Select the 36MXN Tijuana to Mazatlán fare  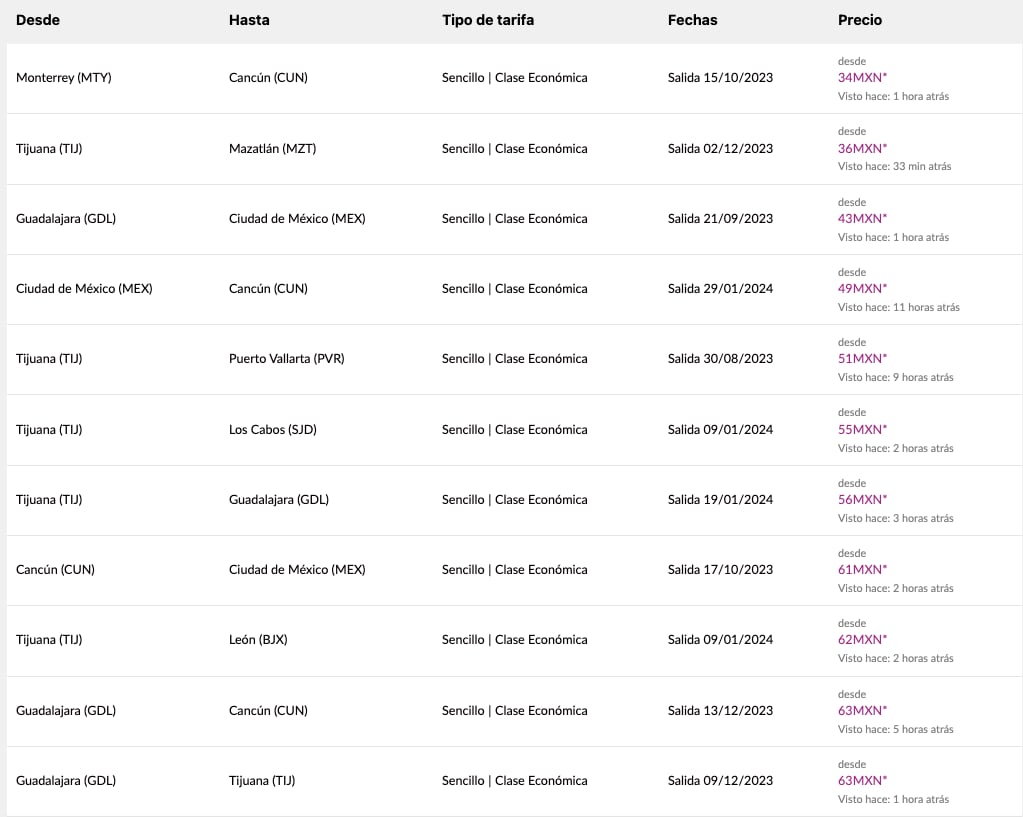click(x=862, y=148)
